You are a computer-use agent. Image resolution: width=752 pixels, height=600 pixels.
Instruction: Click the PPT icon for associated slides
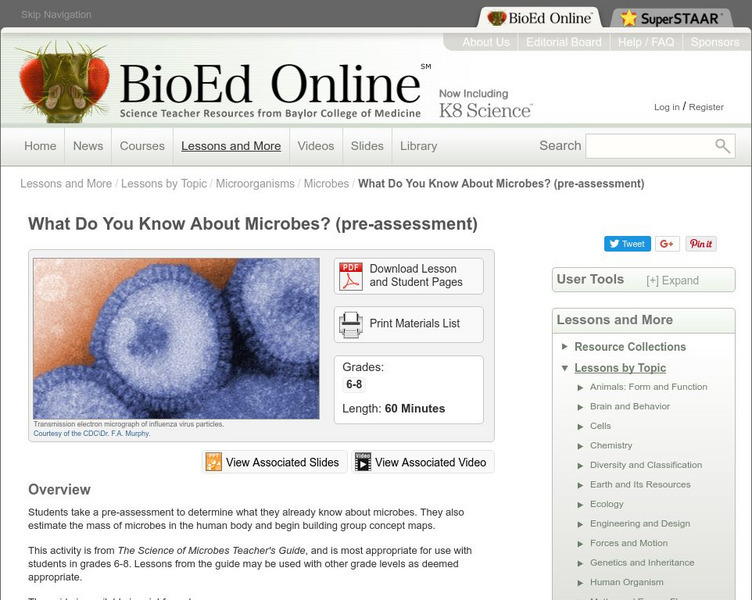click(x=213, y=462)
